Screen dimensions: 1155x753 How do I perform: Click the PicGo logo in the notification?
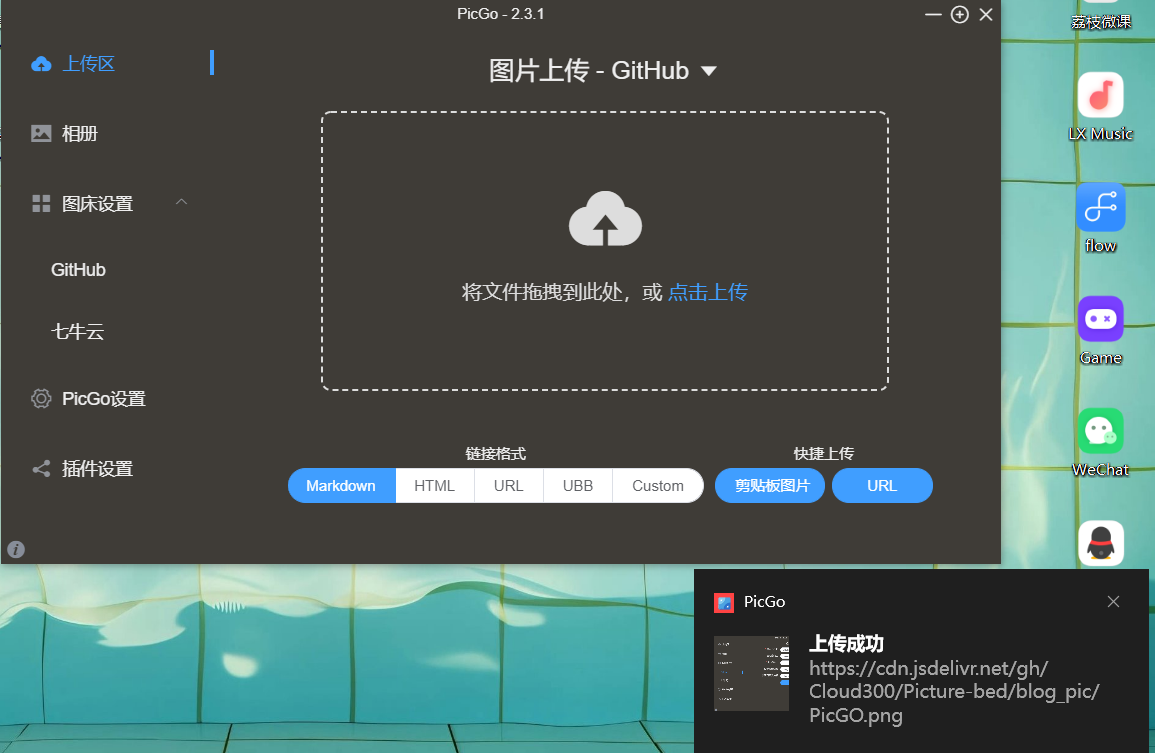[724, 603]
